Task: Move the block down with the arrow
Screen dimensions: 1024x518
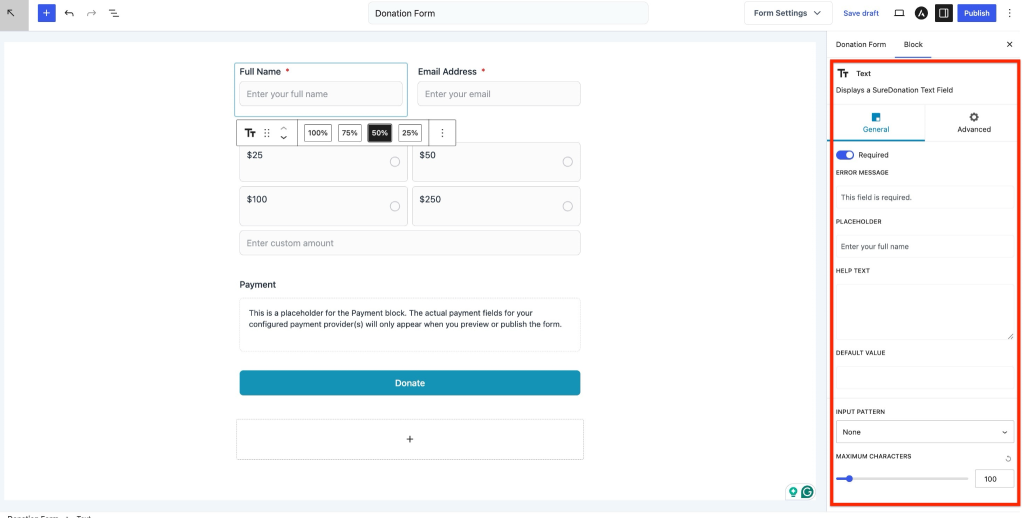Action: point(283,138)
